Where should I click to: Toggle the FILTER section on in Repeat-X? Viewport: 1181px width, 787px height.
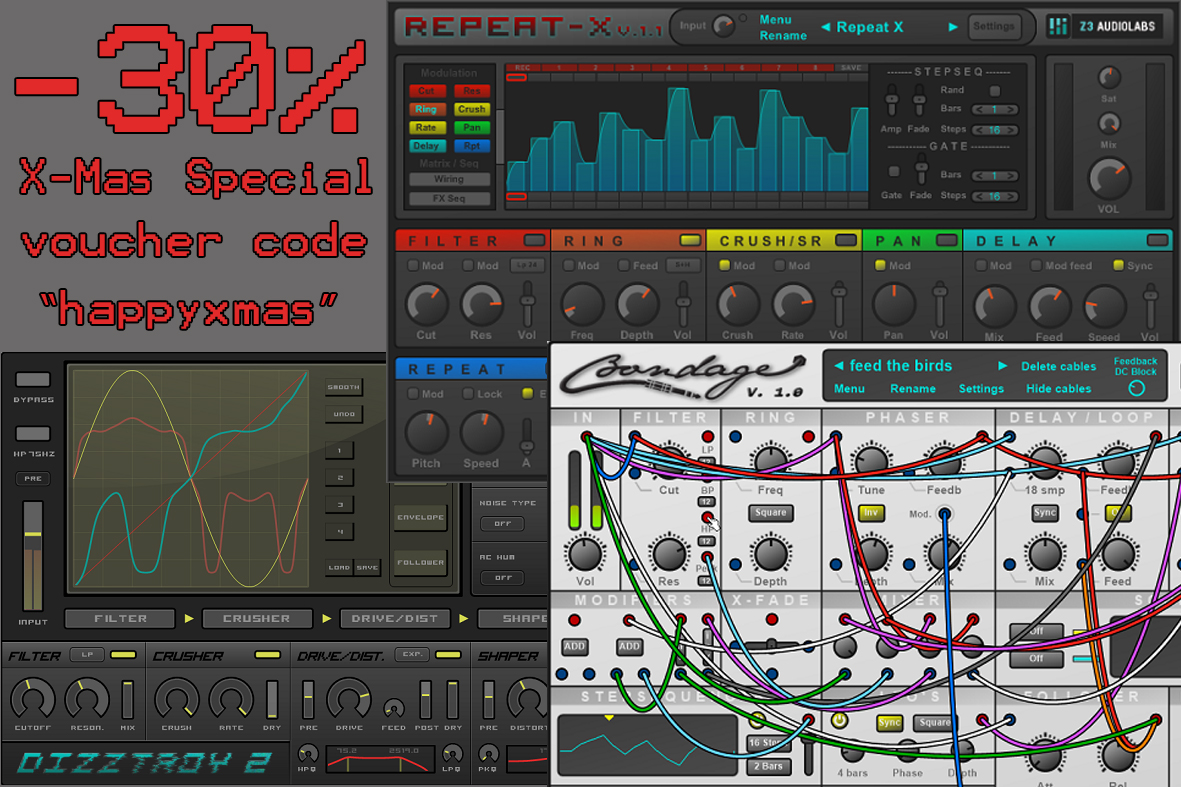click(535, 240)
